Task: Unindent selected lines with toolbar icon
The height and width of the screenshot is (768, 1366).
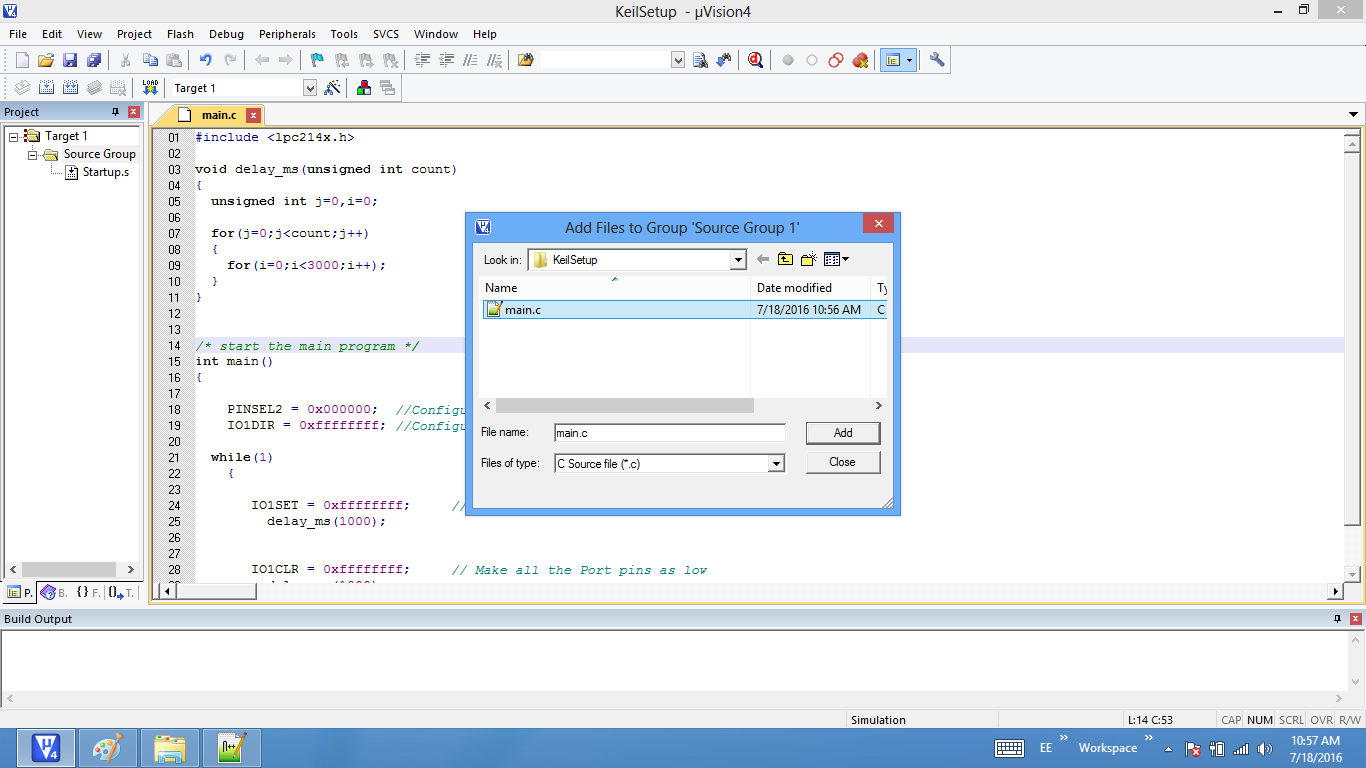Action: tap(446, 60)
